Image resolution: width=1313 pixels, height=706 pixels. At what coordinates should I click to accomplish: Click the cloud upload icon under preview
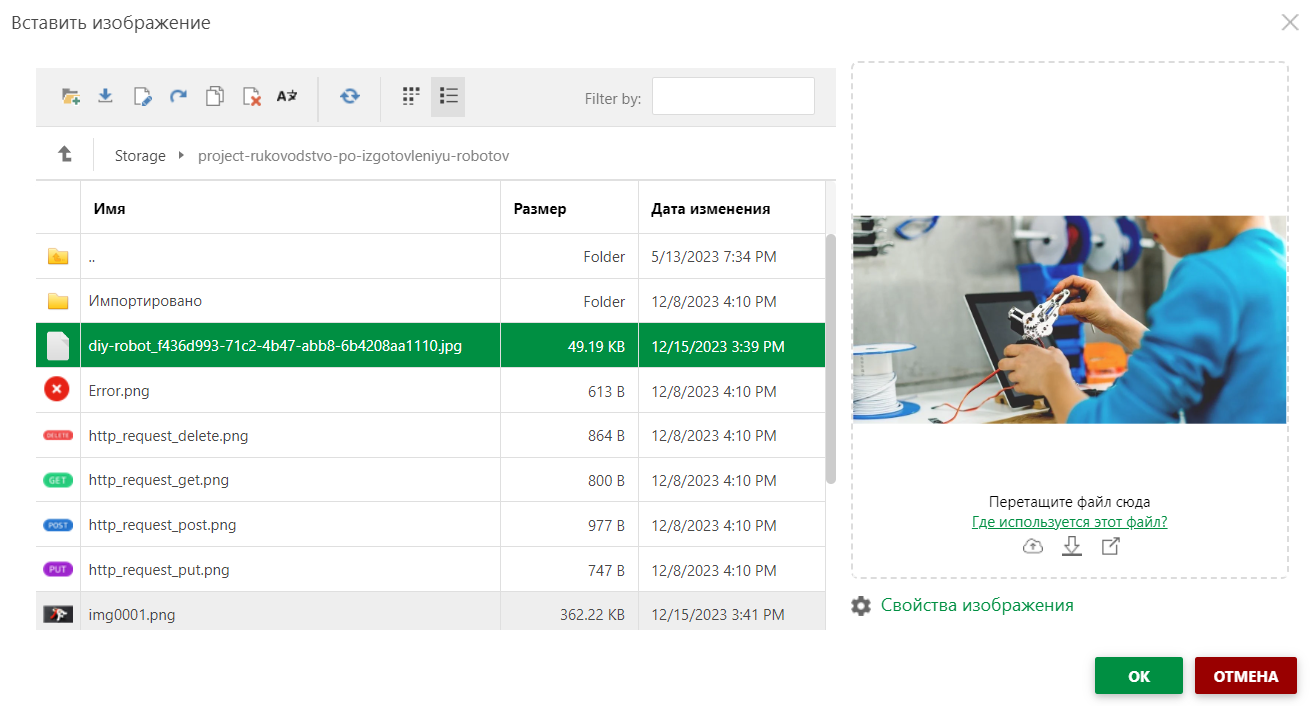click(1033, 546)
